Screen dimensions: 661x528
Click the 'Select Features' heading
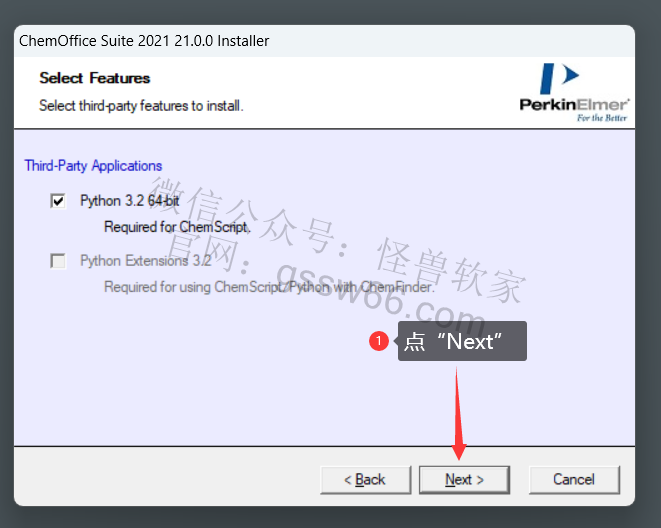click(x=95, y=78)
